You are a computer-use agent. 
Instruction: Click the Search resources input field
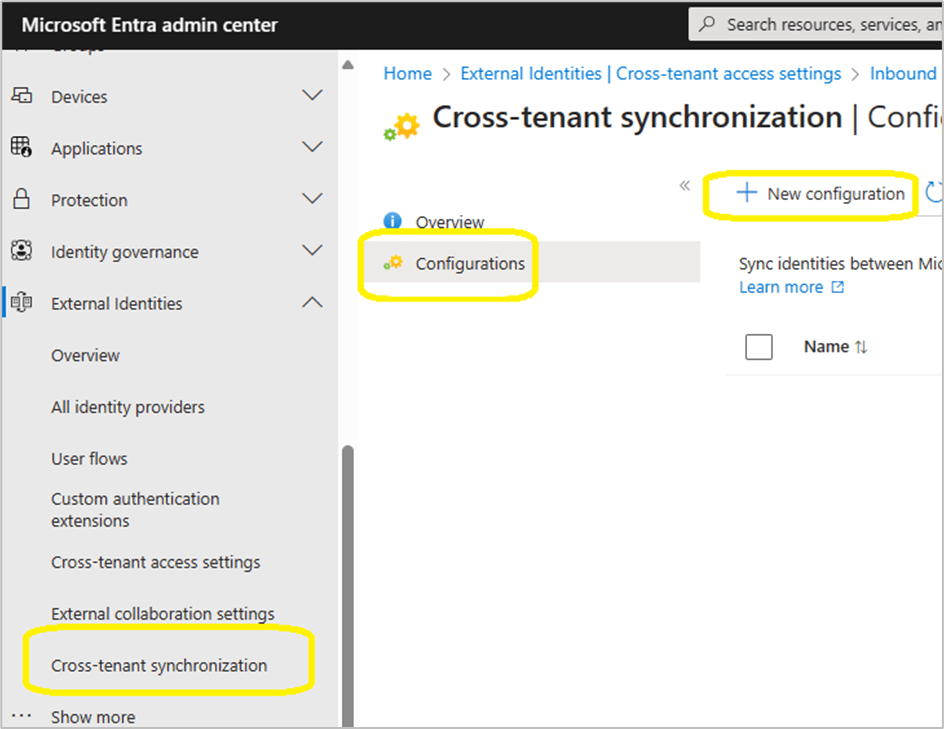click(x=830, y=24)
